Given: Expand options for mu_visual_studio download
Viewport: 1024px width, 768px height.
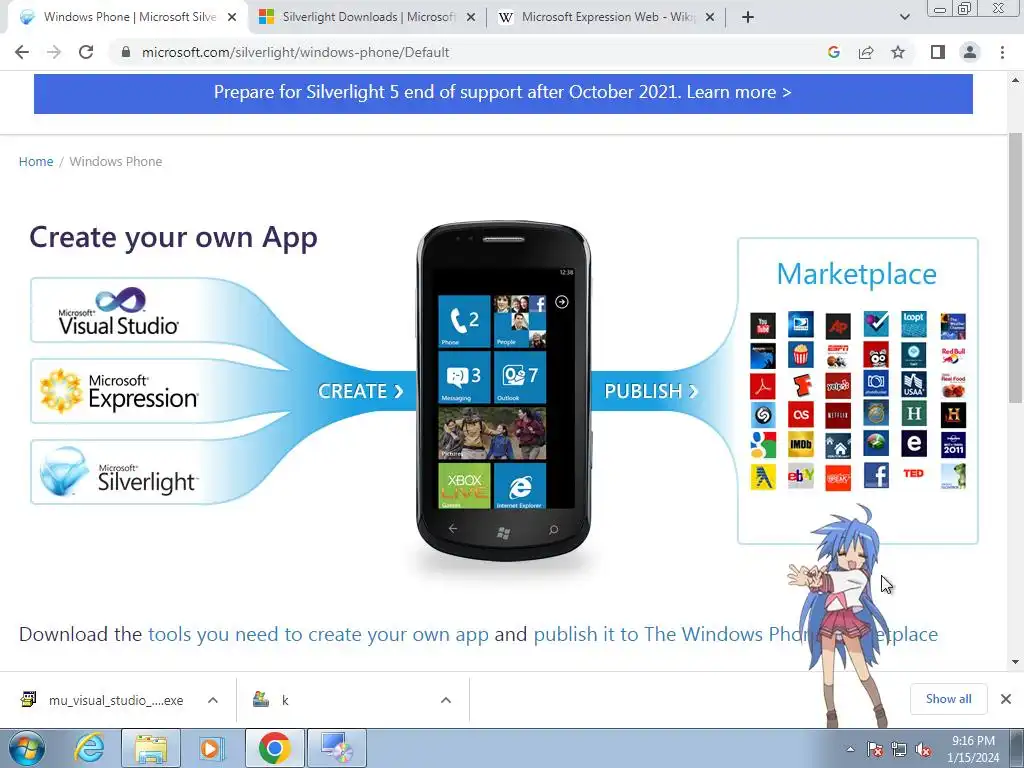Looking at the screenshot, I should coord(212,700).
